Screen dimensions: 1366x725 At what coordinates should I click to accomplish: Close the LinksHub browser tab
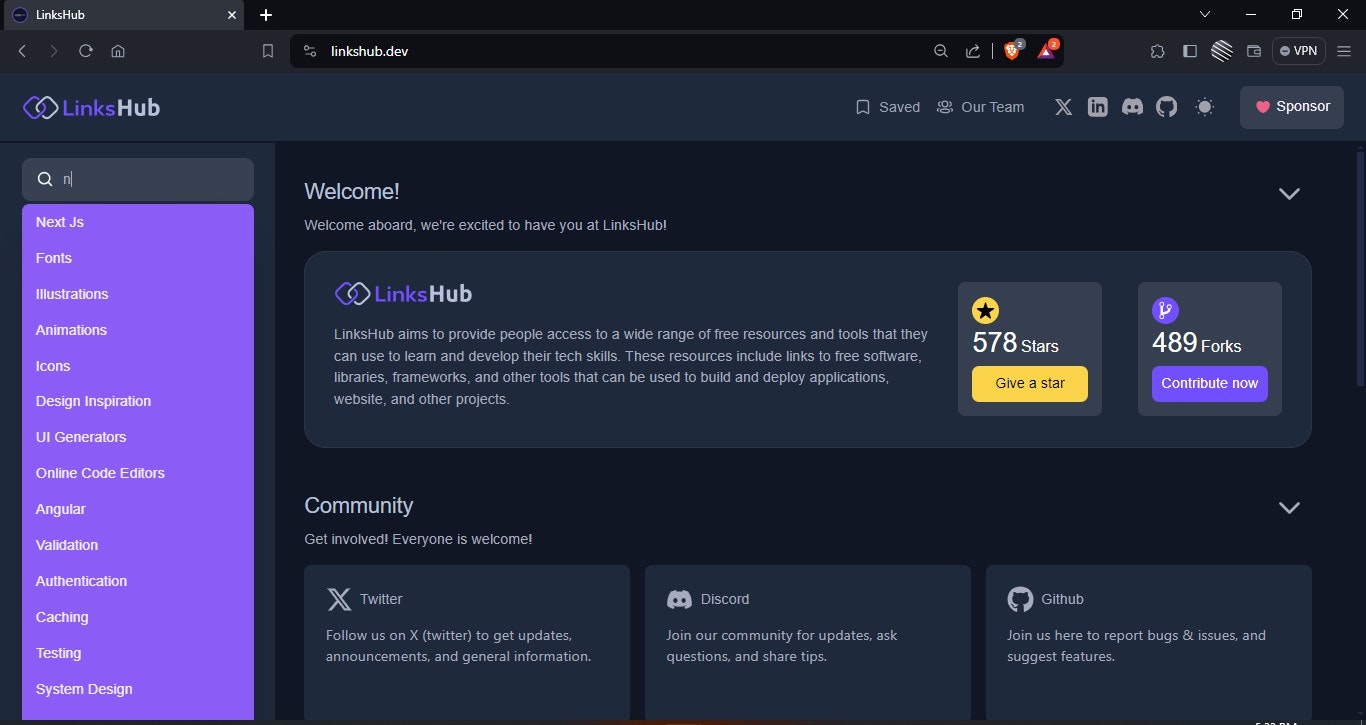tap(232, 15)
